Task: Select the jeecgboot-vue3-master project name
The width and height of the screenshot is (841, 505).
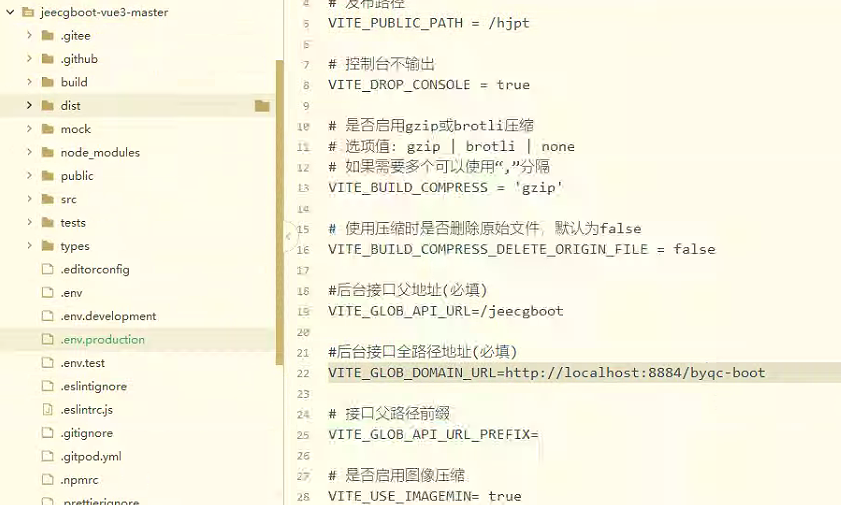Action: tap(104, 12)
